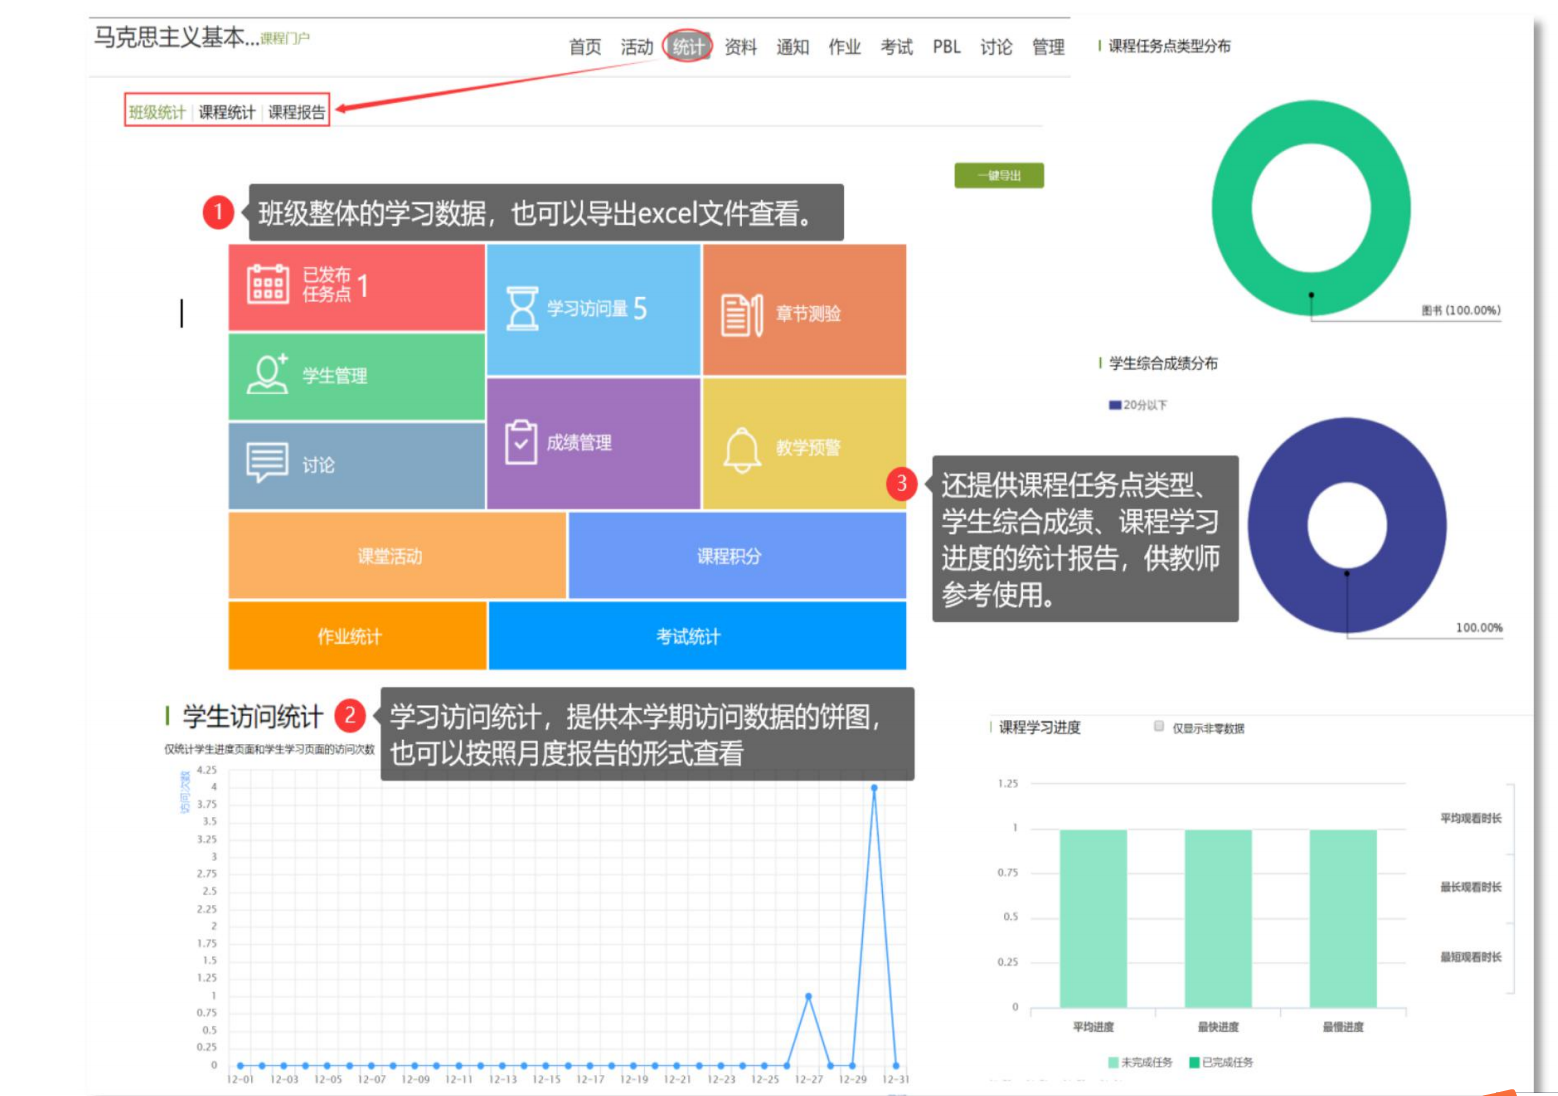
Task: Click the course title 马克思主义基本...
Action: [177, 38]
